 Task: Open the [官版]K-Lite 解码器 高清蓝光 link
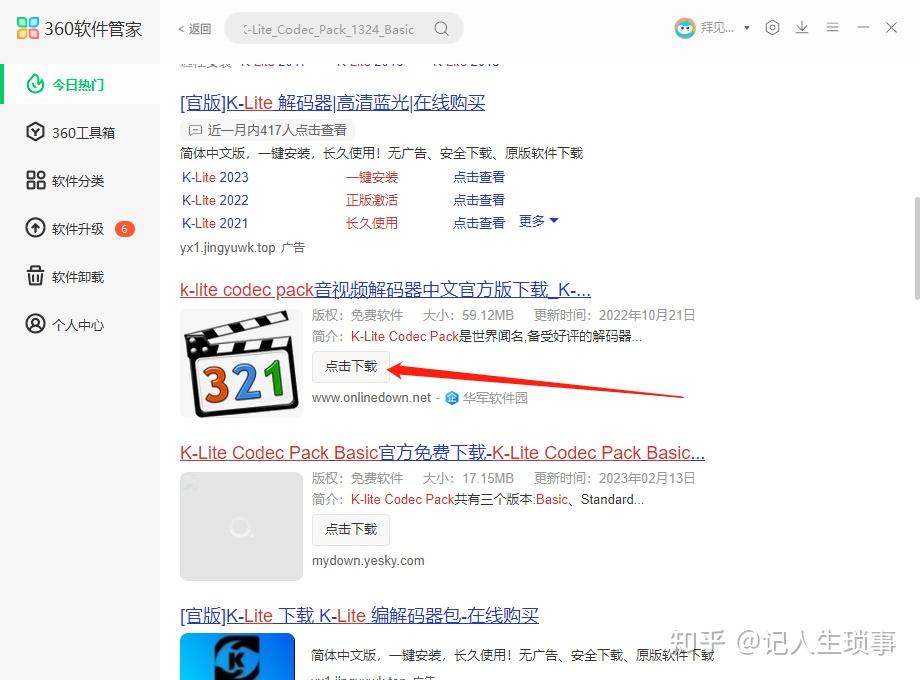(x=333, y=103)
